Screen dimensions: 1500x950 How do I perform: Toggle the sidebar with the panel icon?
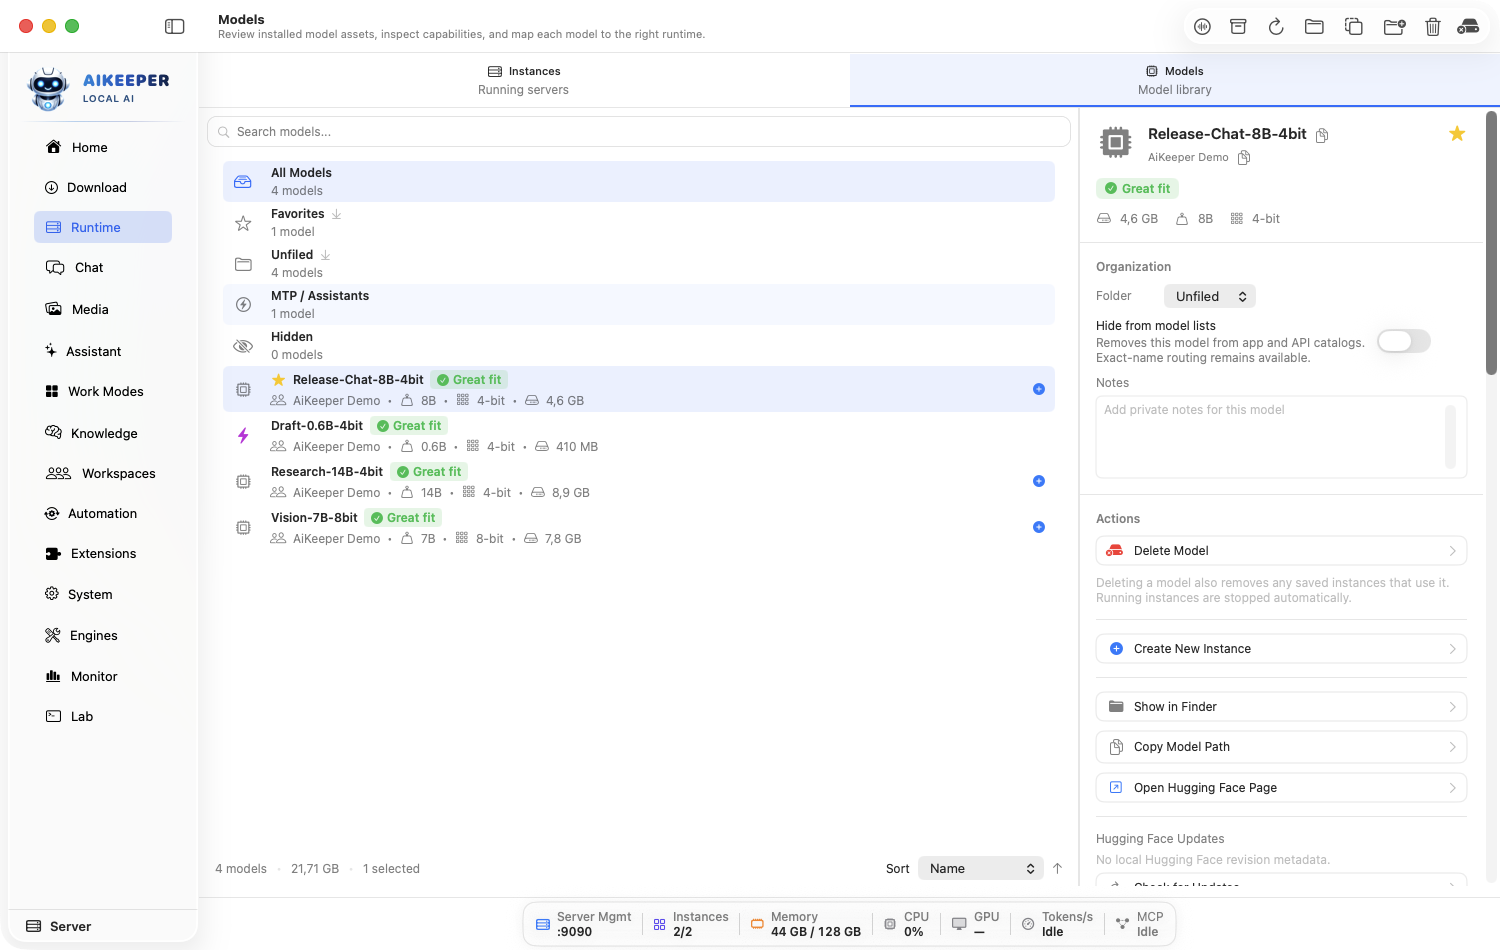tap(175, 27)
